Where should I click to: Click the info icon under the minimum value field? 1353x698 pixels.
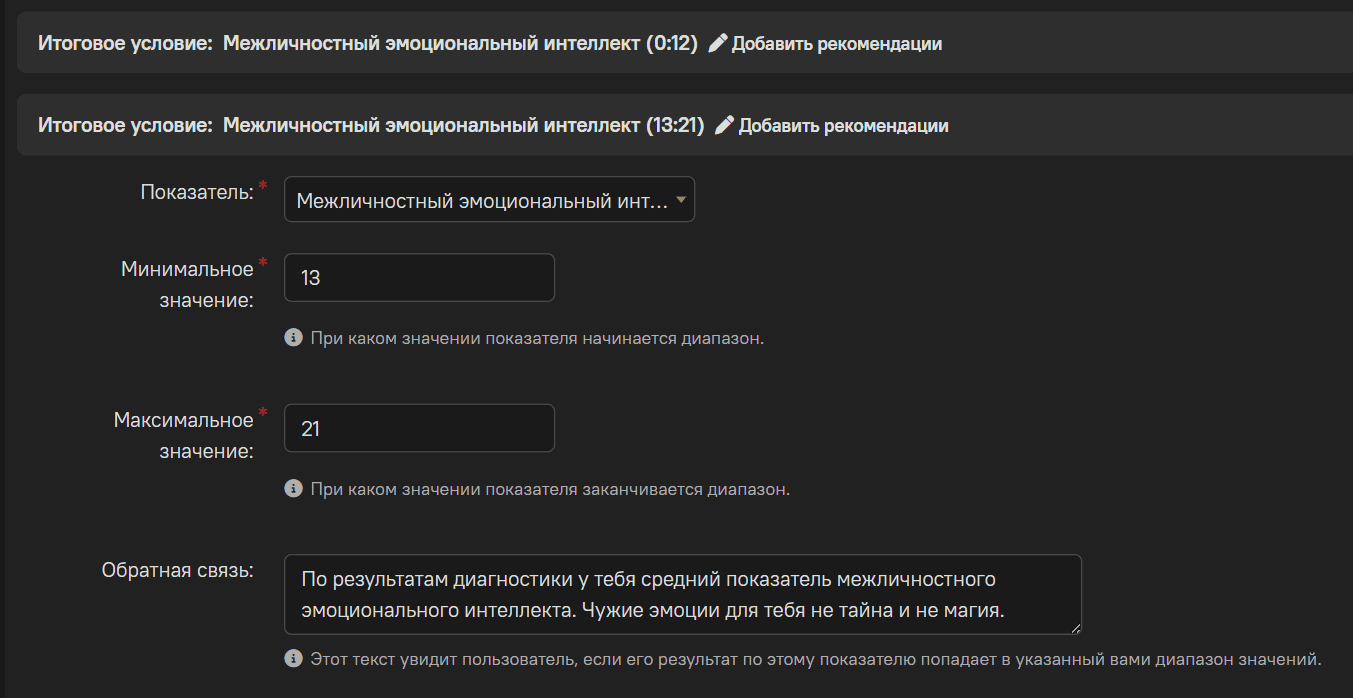pyautogui.click(x=293, y=338)
